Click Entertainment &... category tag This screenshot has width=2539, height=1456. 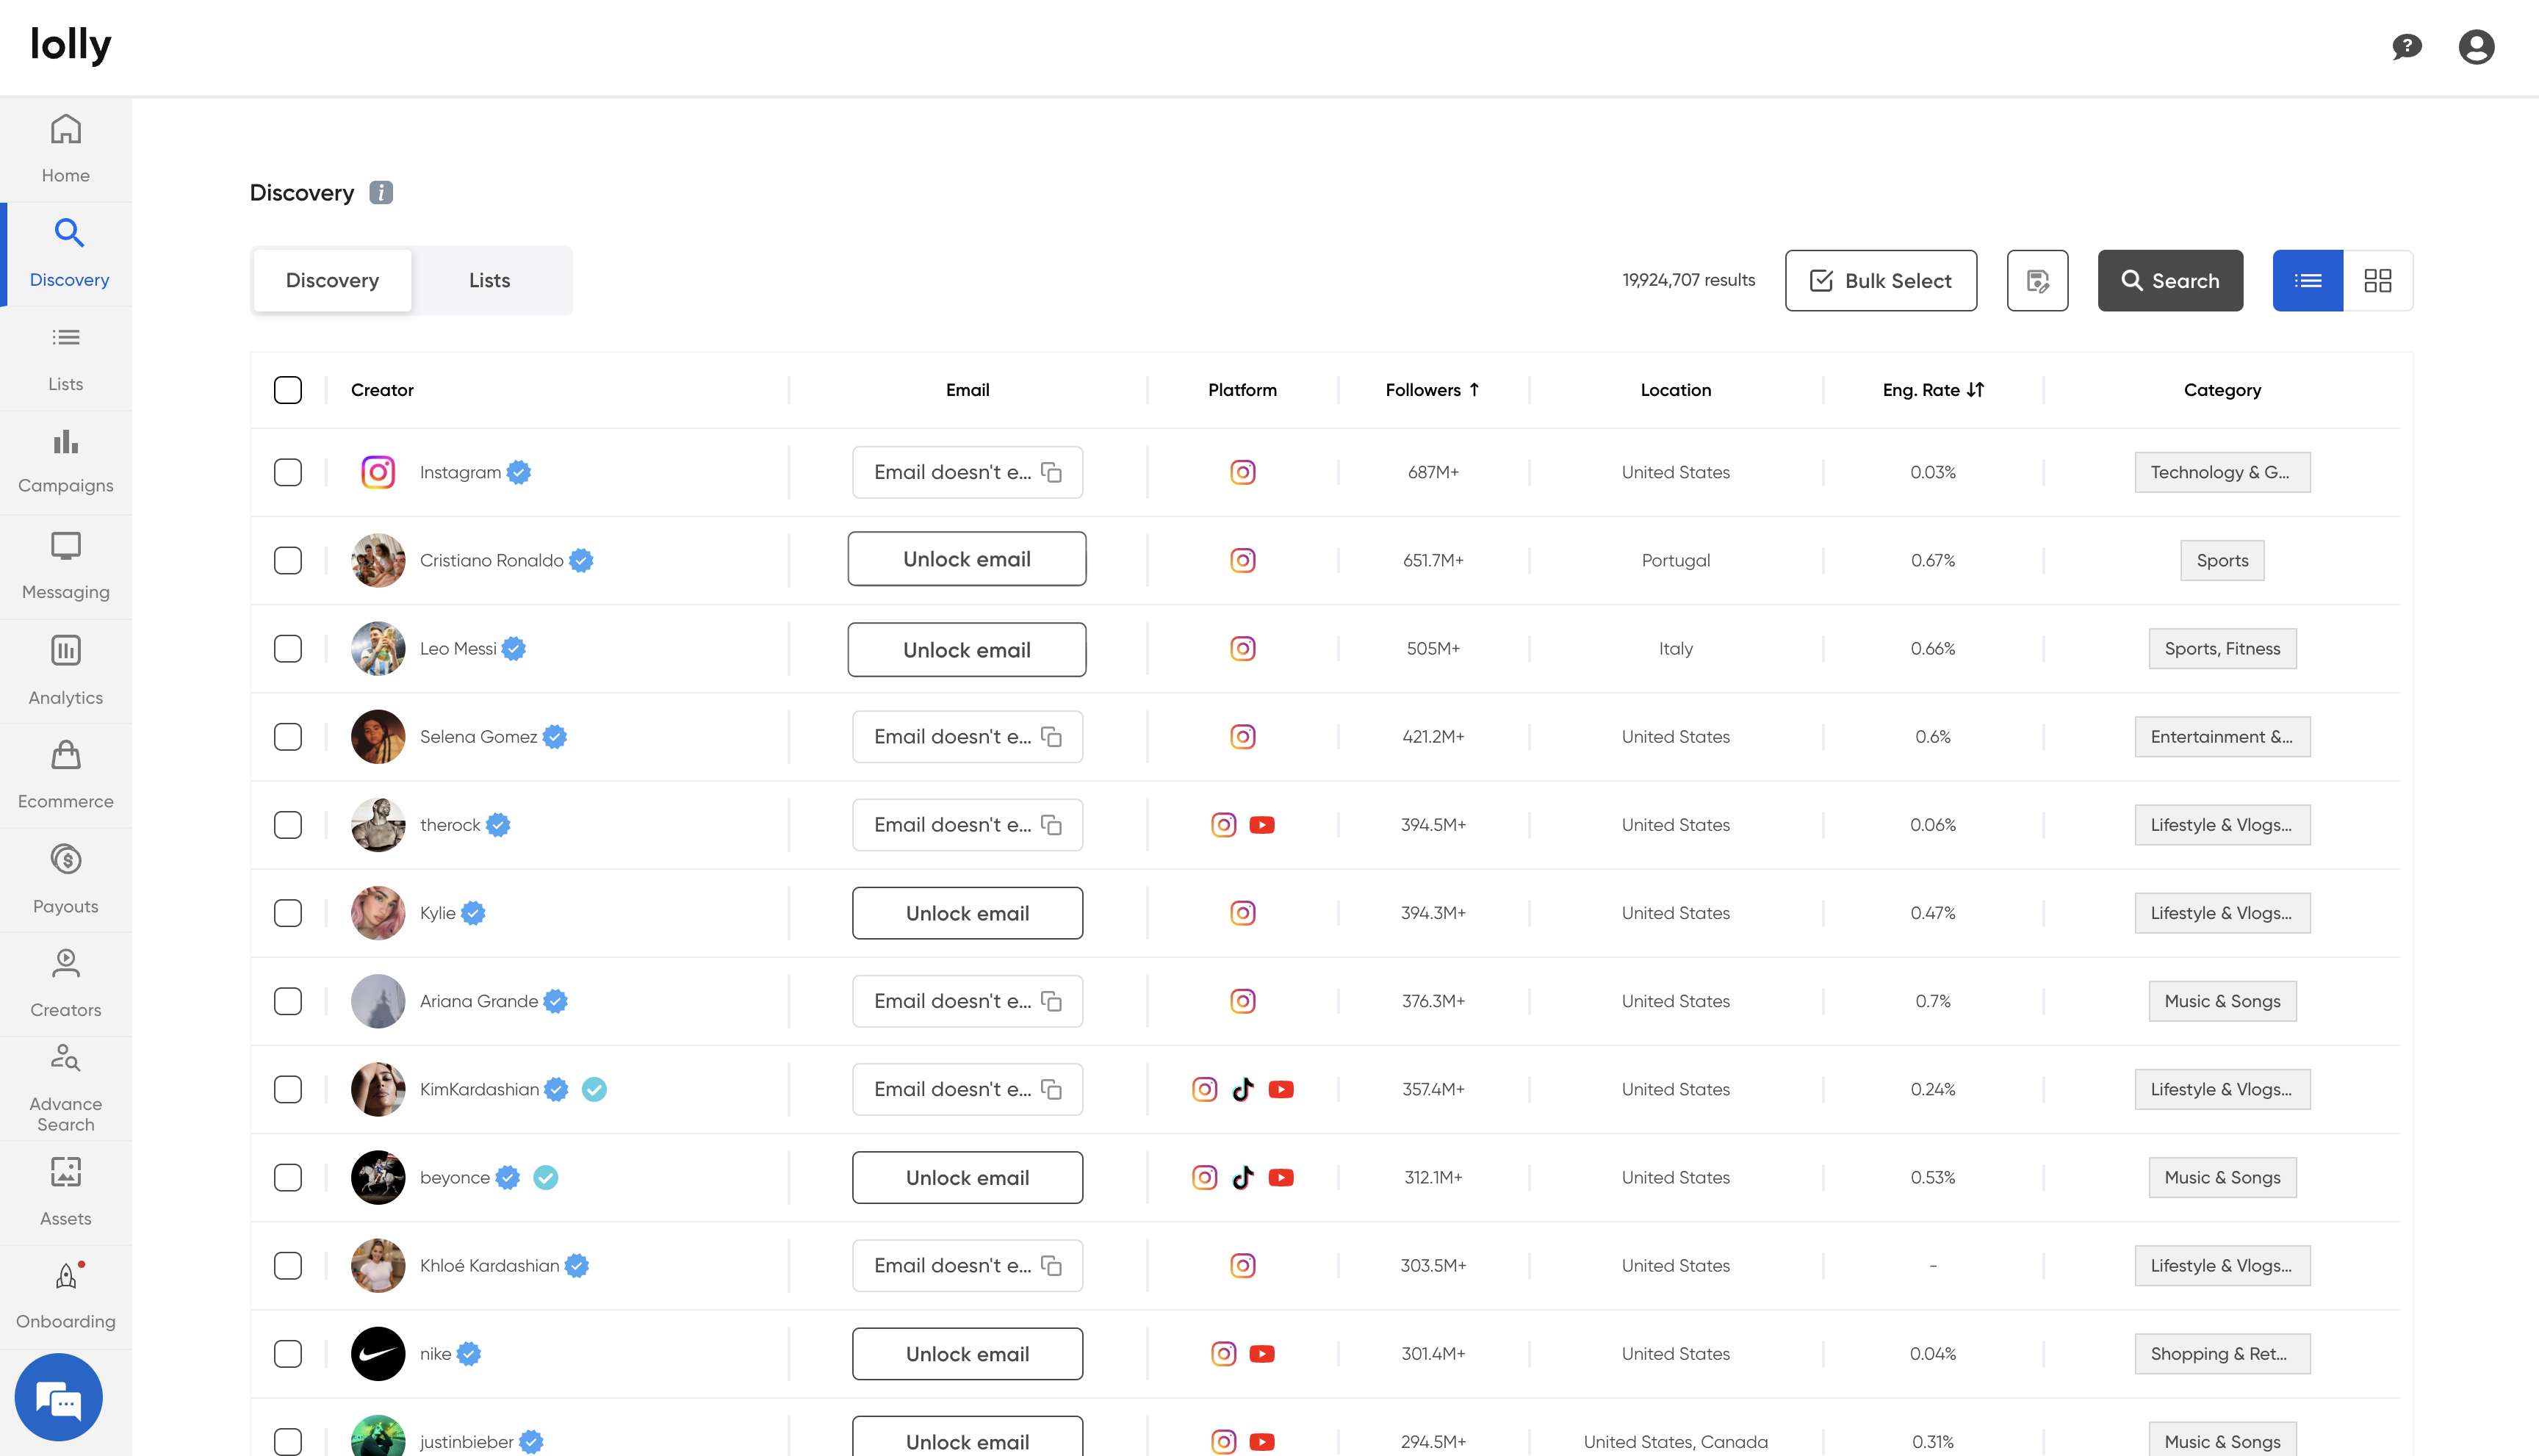click(2222, 737)
